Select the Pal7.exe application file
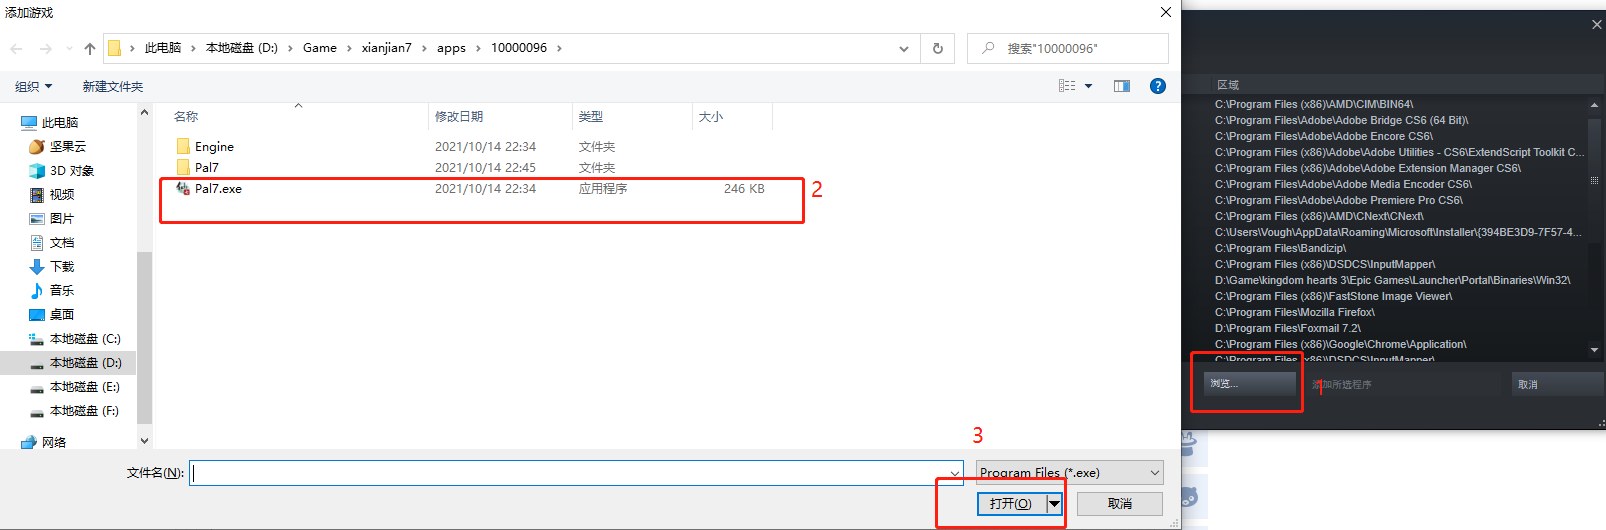The height and width of the screenshot is (530, 1606). [218, 188]
